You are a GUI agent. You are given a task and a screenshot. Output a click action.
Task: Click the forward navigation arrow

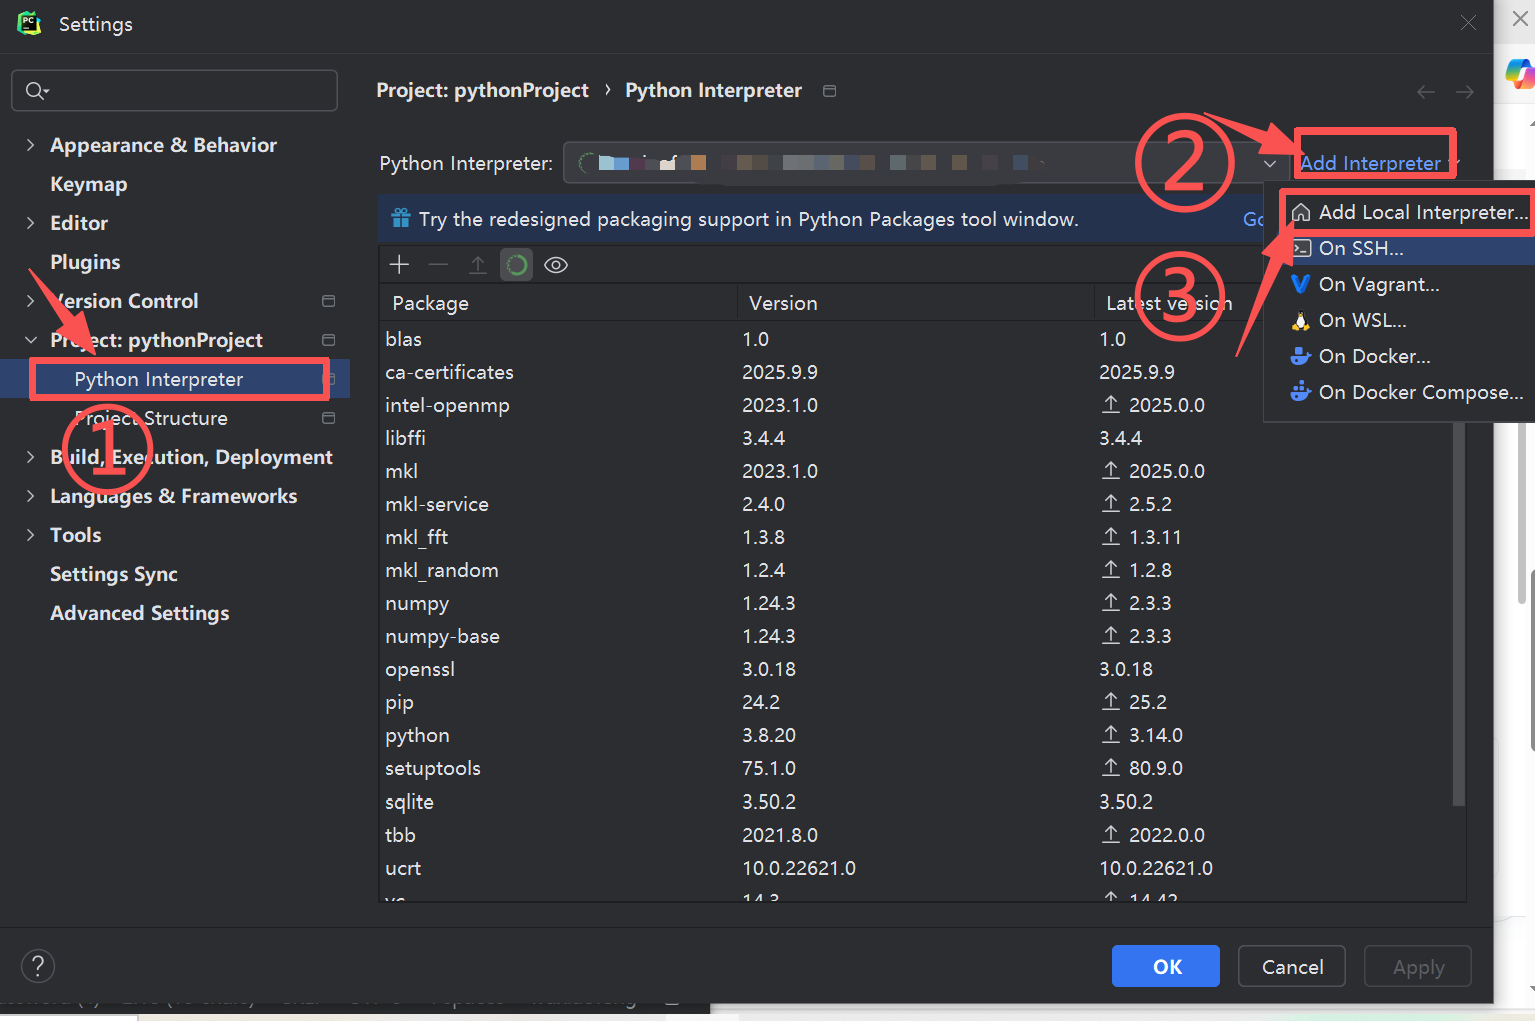(x=1465, y=92)
